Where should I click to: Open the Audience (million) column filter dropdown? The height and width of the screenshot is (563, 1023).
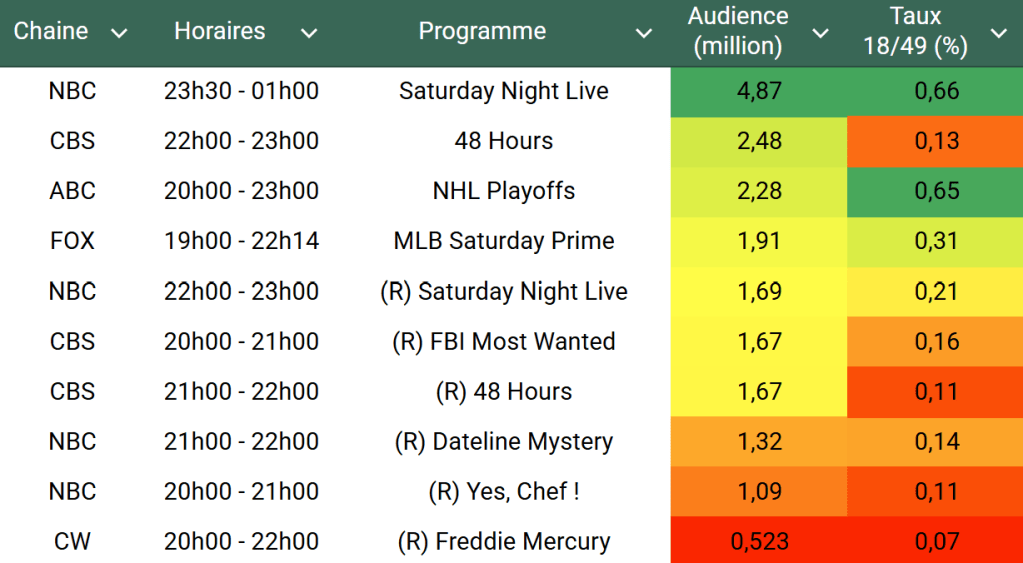tap(821, 34)
